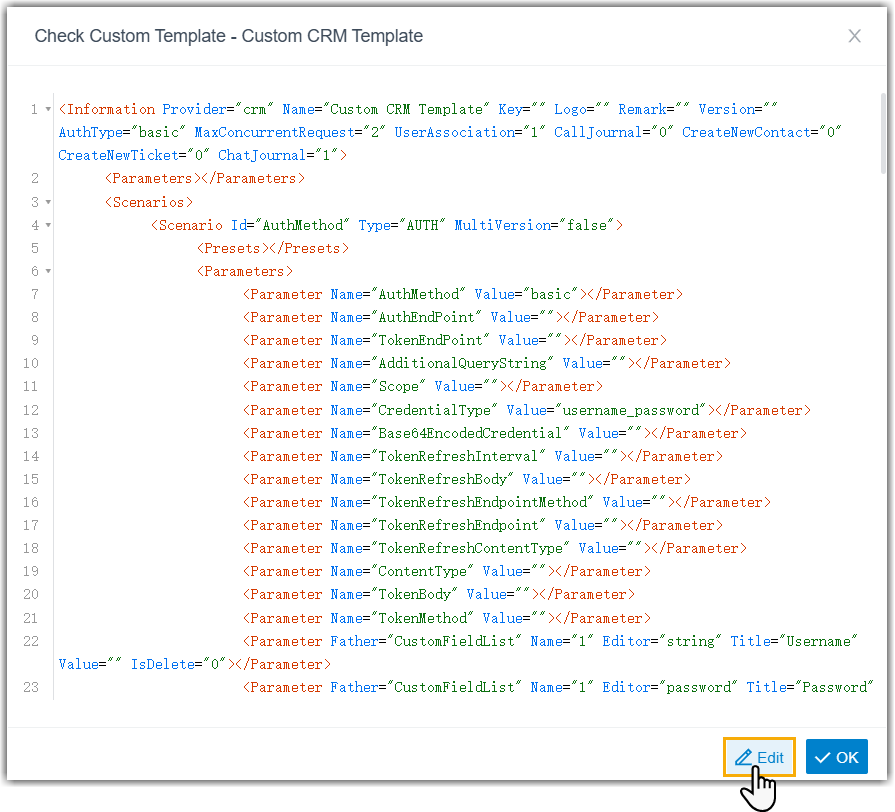The height and width of the screenshot is (812, 895).
Task: Click Editor="password" on line 23
Action: [x=670, y=687]
